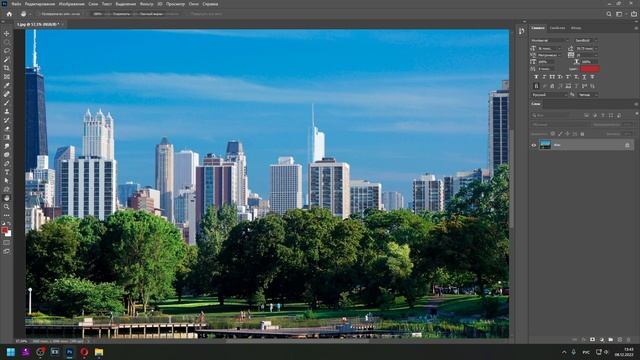Image resolution: width=640 pixels, height=360 pixels.
Task: Open the Фильтр menu
Action: pyautogui.click(x=146, y=4)
